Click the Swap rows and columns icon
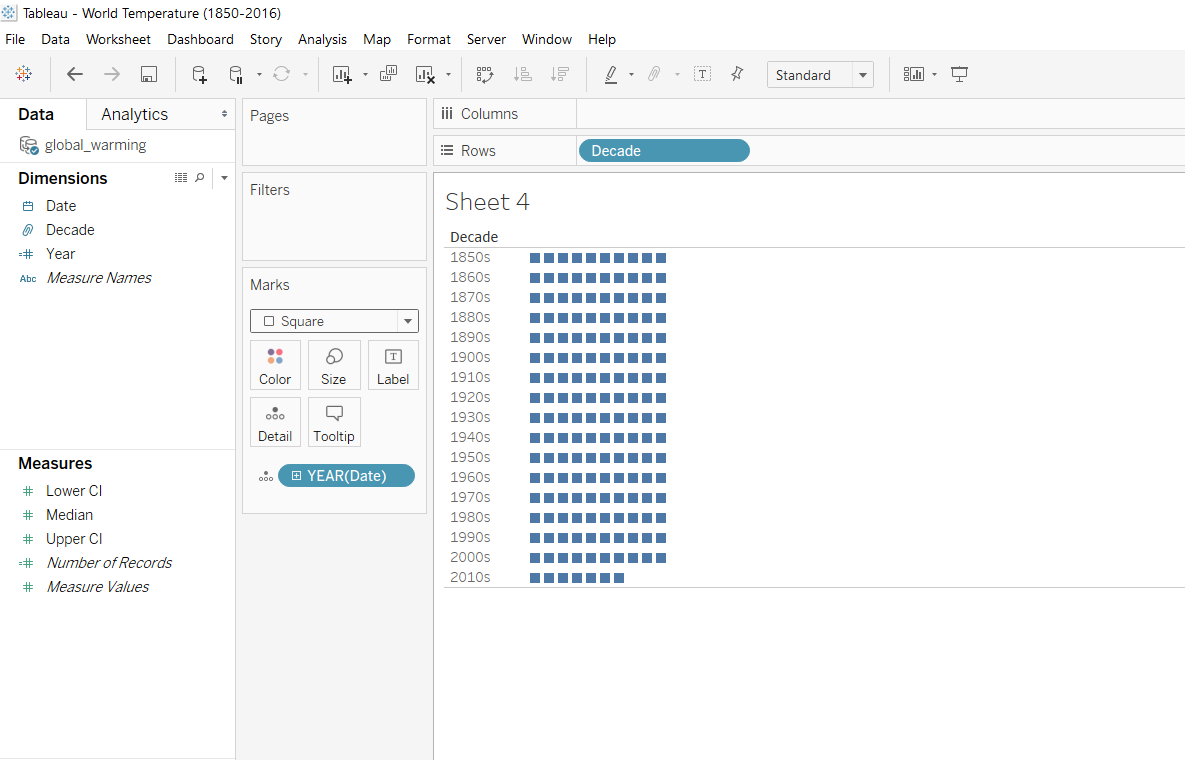This screenshot has height=760, width=1185. (485, 74)
